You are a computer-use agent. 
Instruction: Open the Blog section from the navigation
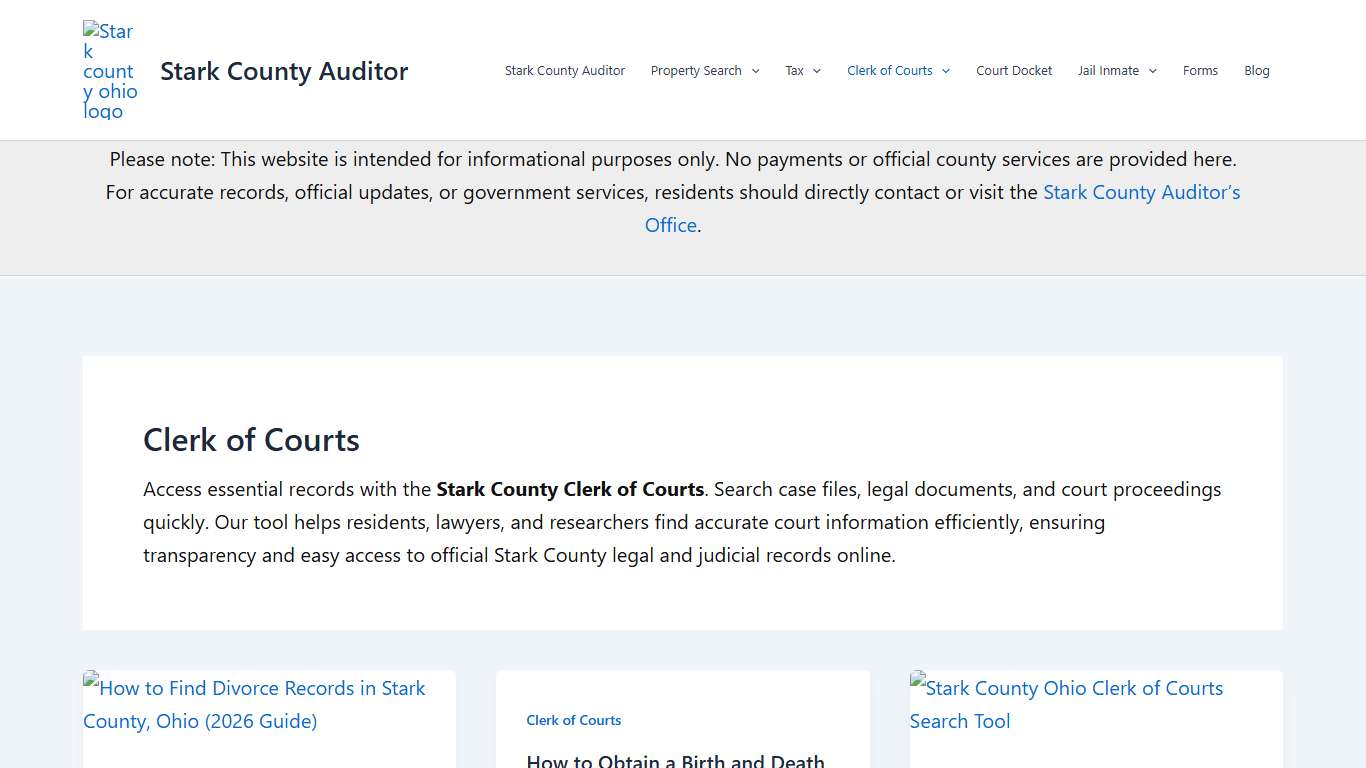pyautogui.click(x=1256, y=70)
